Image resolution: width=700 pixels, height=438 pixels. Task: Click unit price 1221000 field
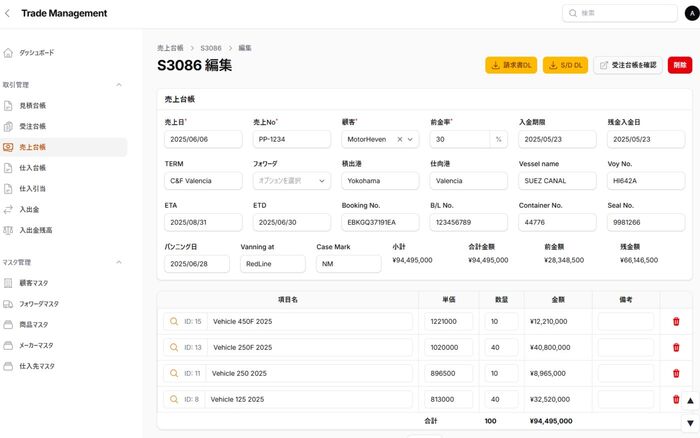[x=449, y=321]
